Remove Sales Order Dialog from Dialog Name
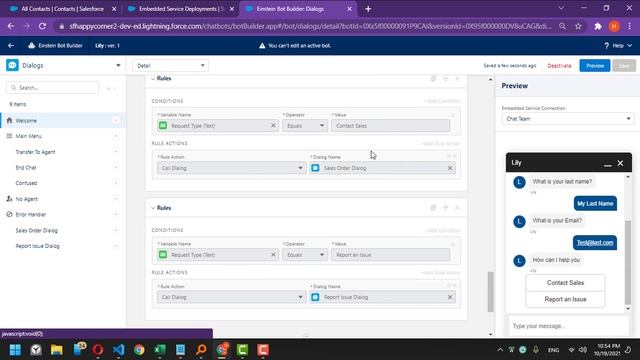The height and width of the screenshot is (360, 640). [450, 168]
